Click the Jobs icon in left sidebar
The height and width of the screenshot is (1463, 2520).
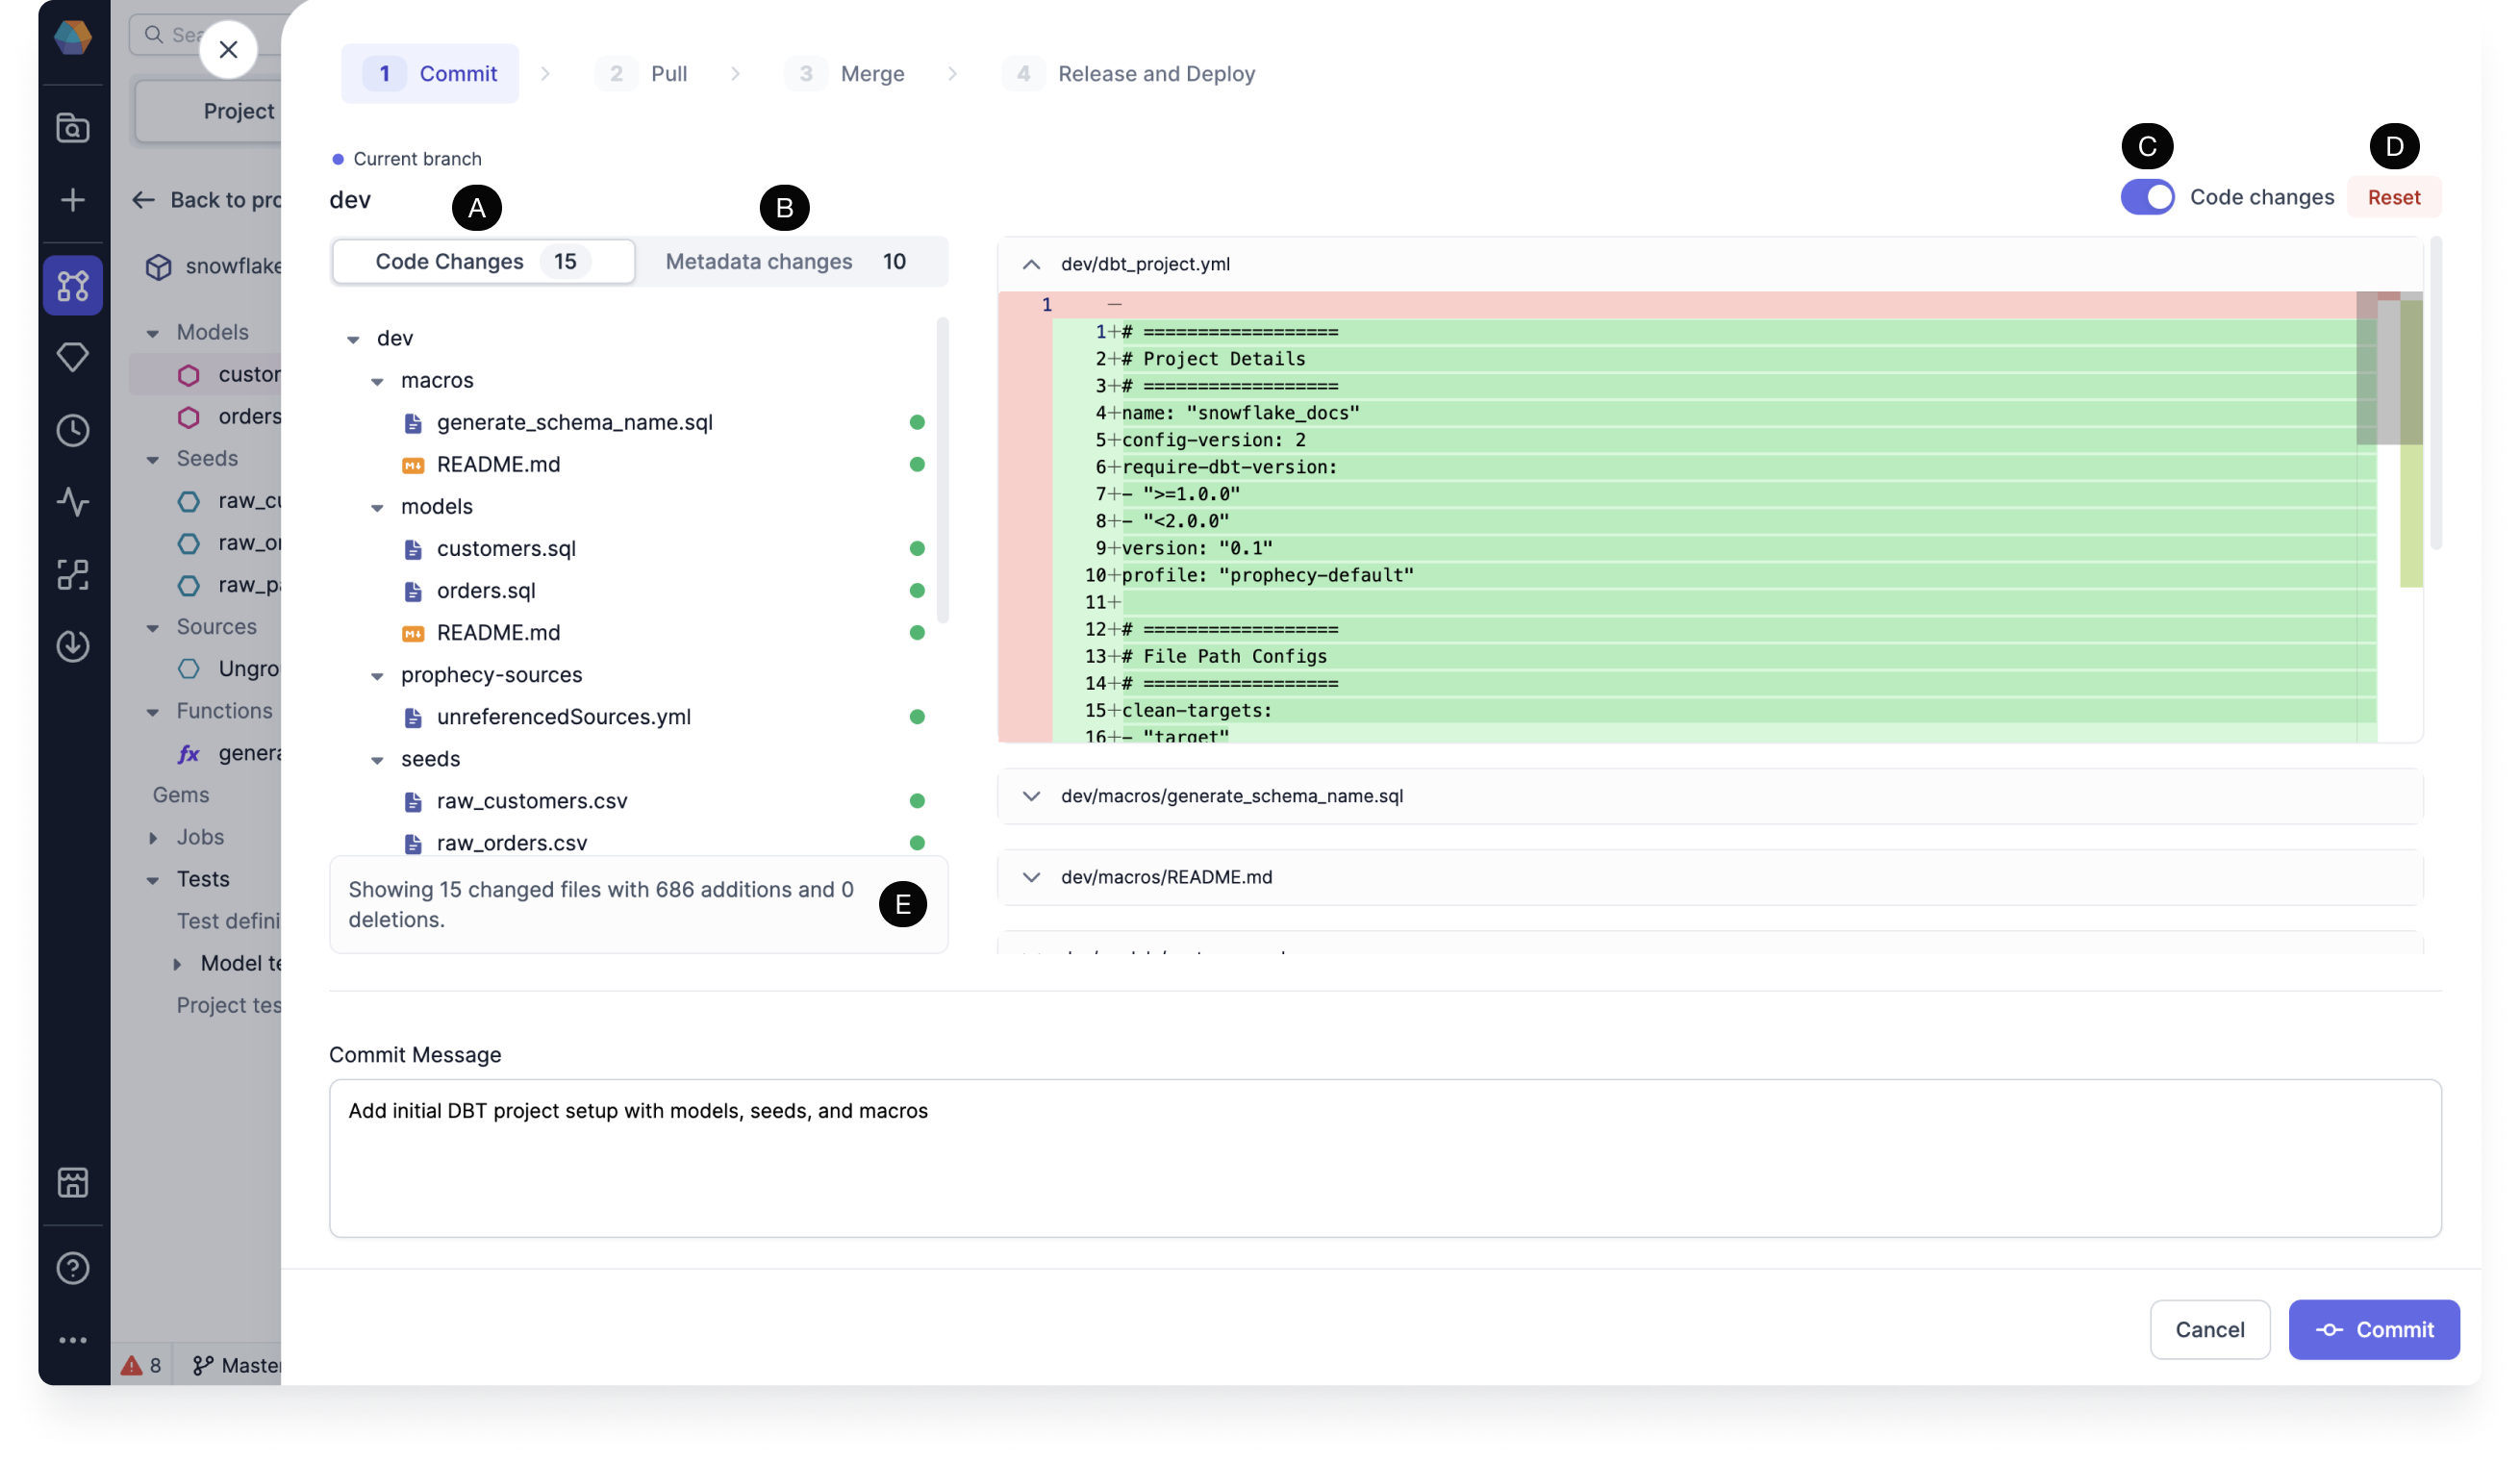[71, 646]
